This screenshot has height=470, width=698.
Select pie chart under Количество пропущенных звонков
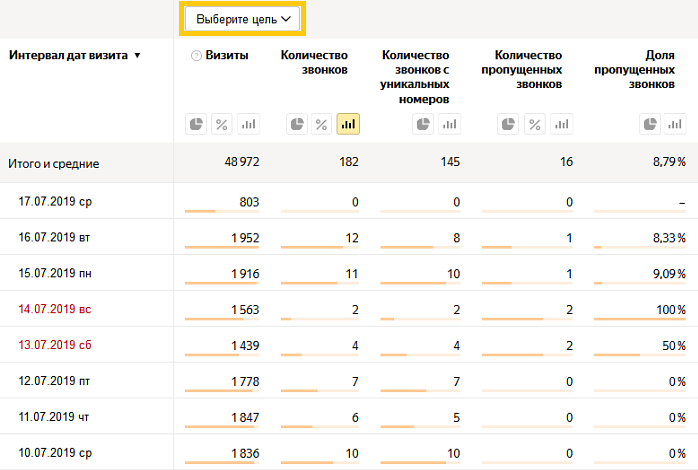[x=508, y=124]
